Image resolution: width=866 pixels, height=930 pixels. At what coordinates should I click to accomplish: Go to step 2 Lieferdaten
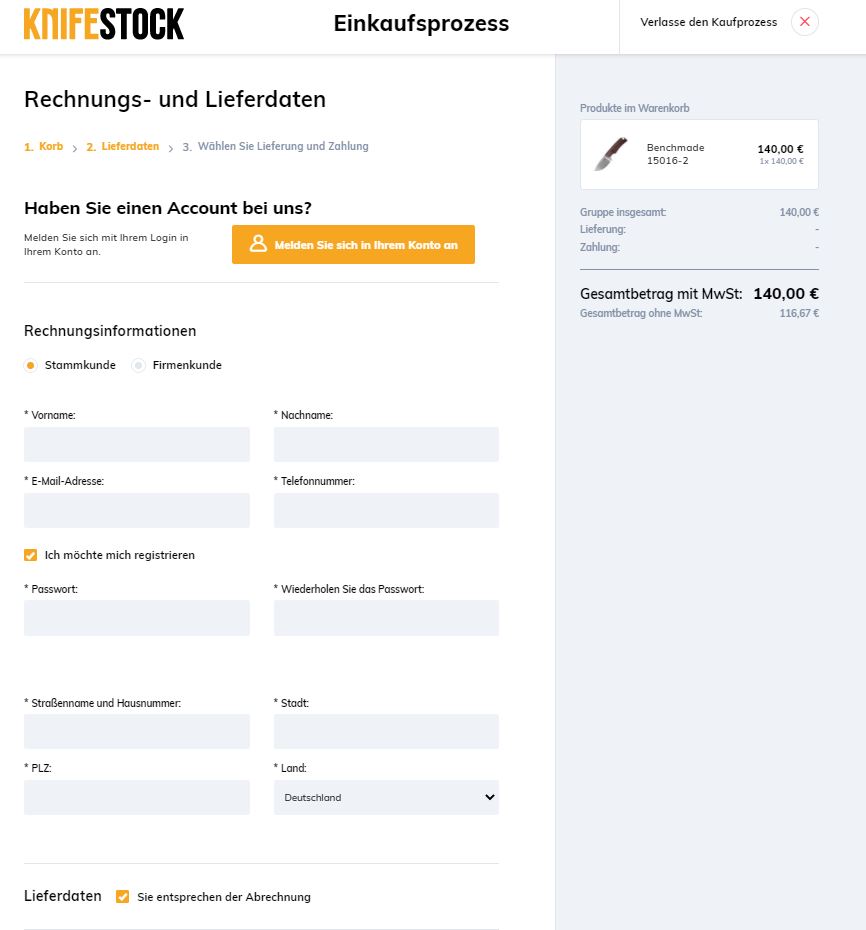[123, 147]
